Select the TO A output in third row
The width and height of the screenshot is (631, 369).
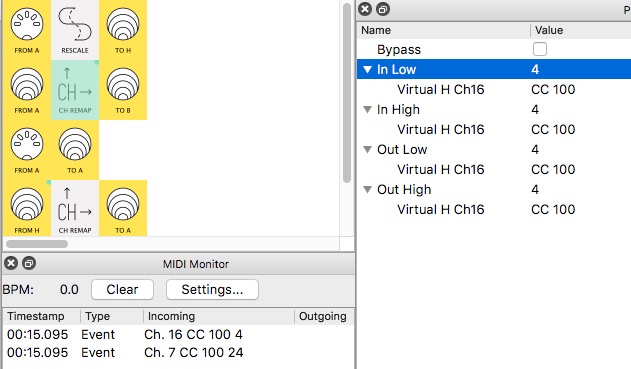[75, 150]
